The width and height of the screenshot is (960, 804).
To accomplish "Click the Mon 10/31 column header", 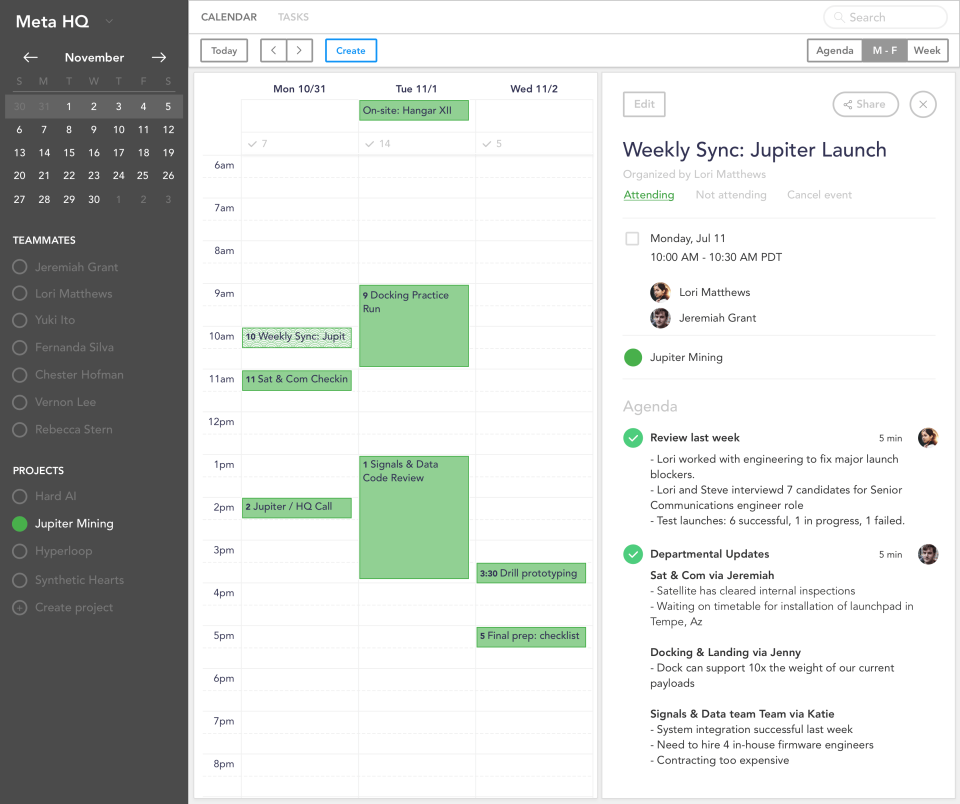I will (x=299, y=89).
